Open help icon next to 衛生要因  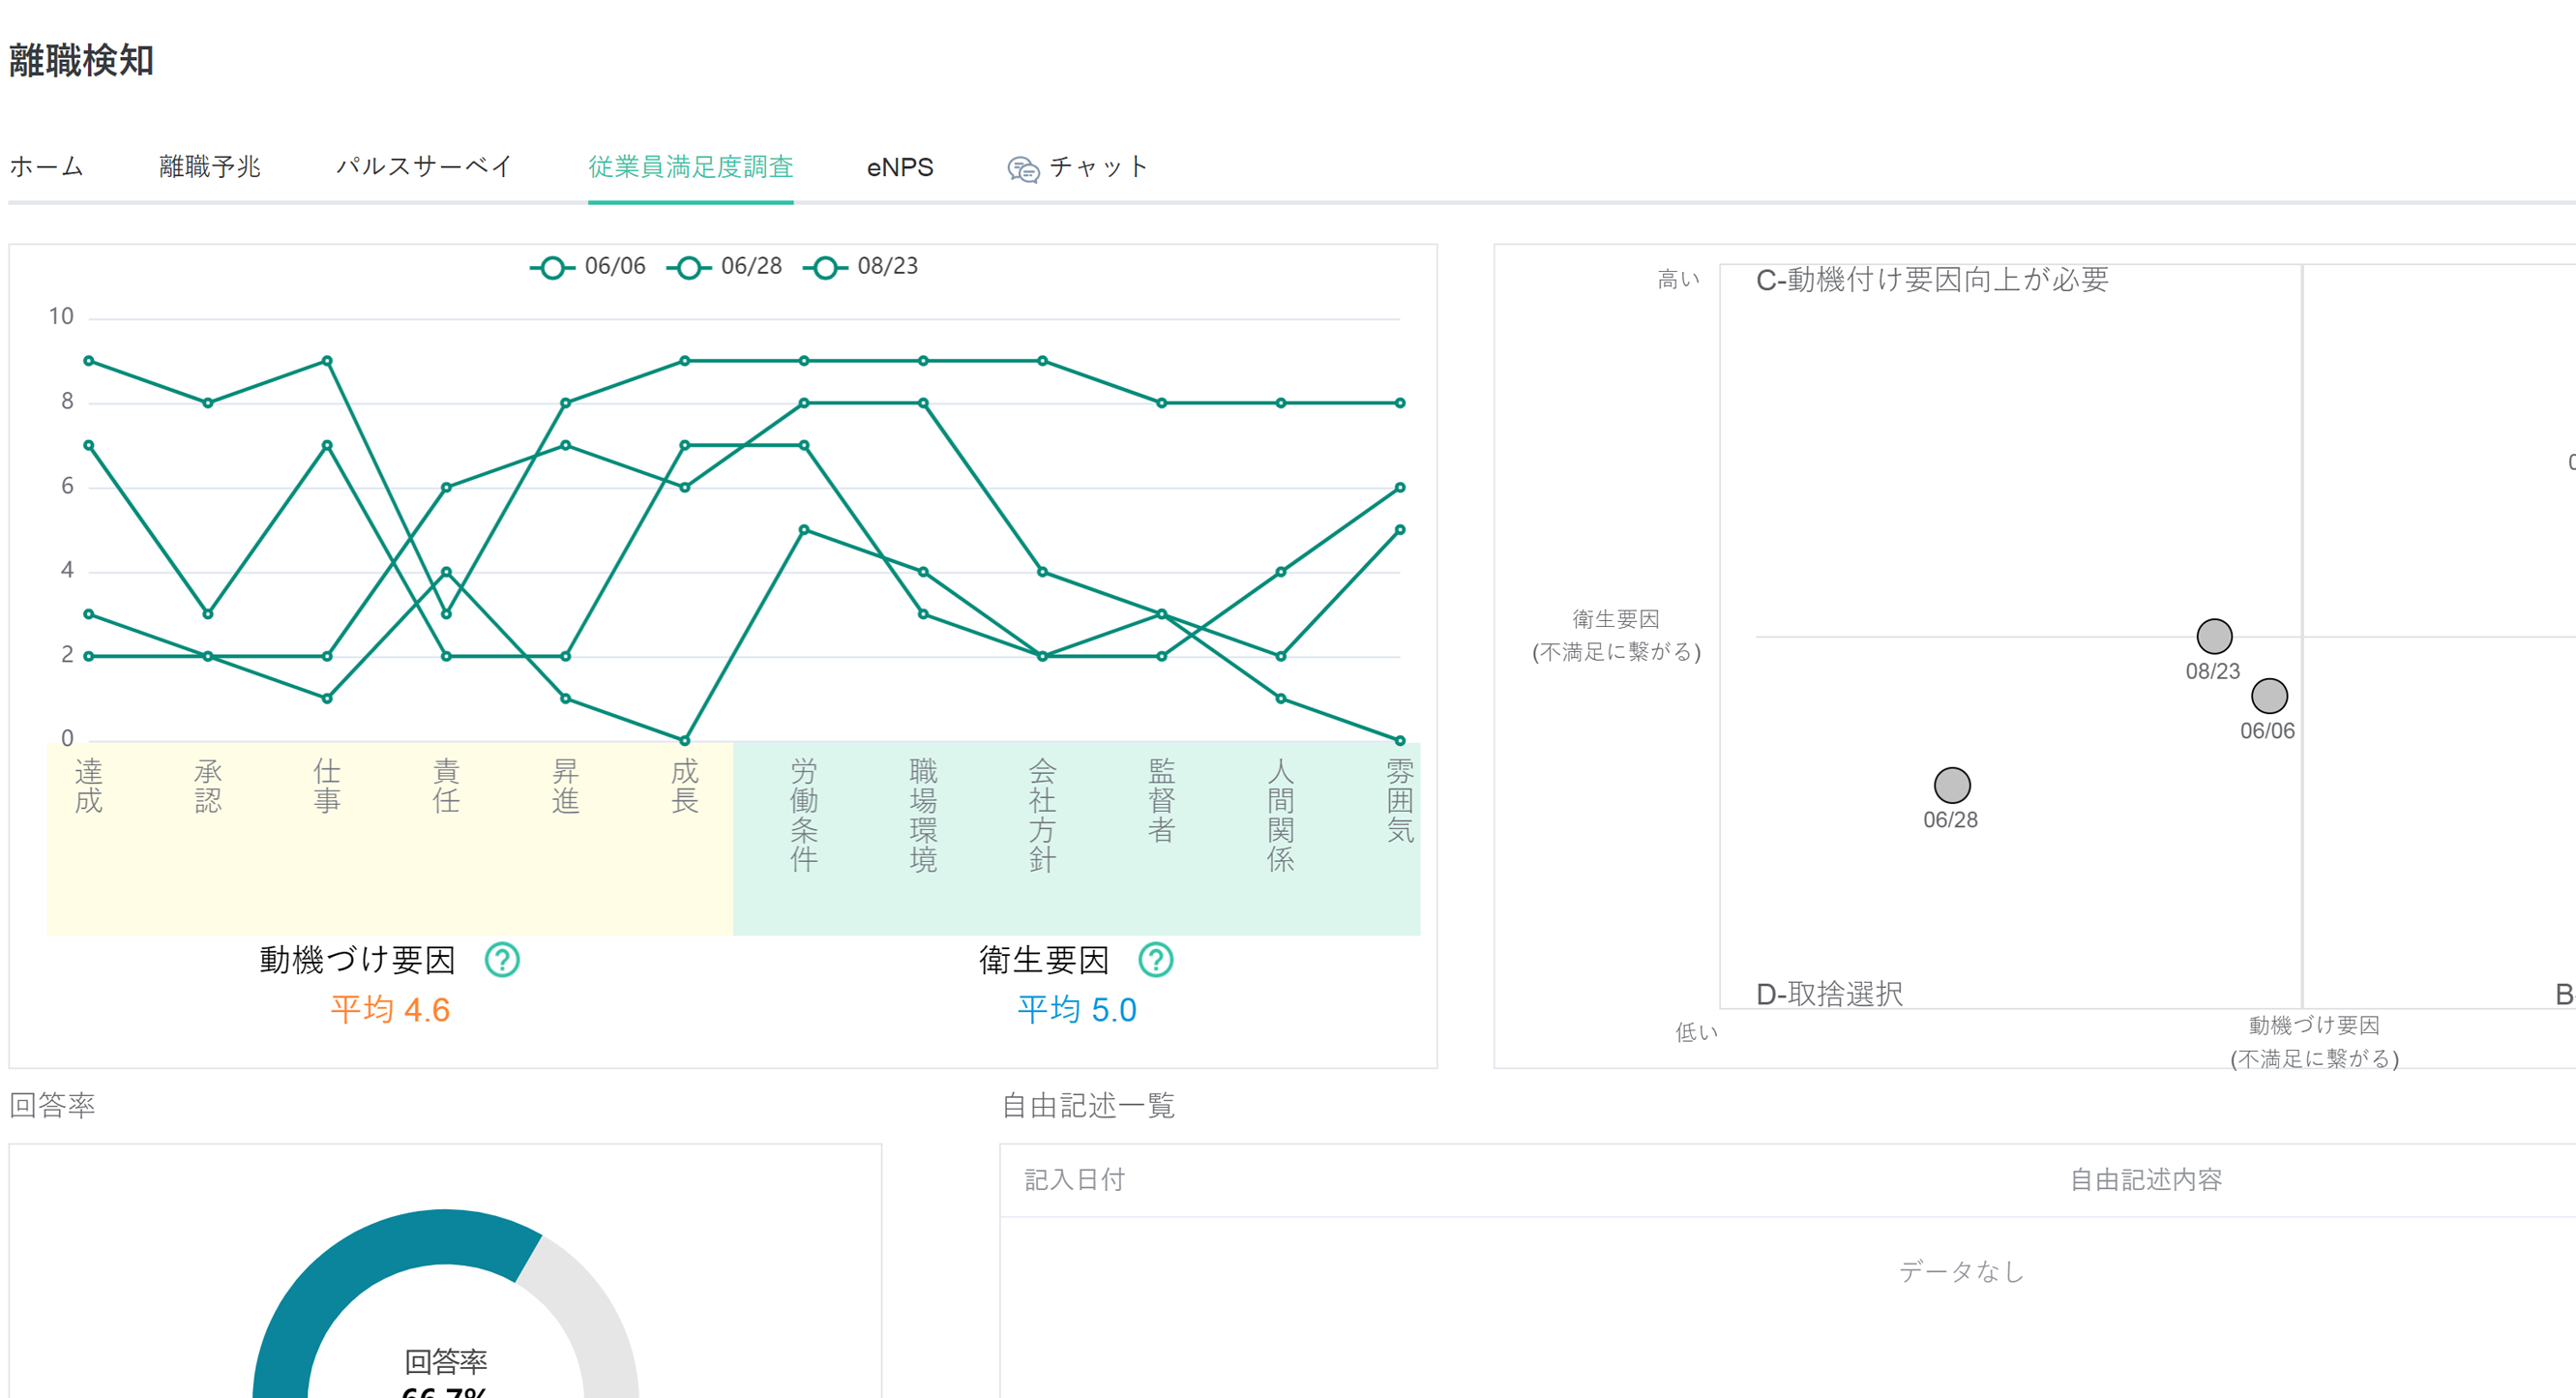(1156, 959)
